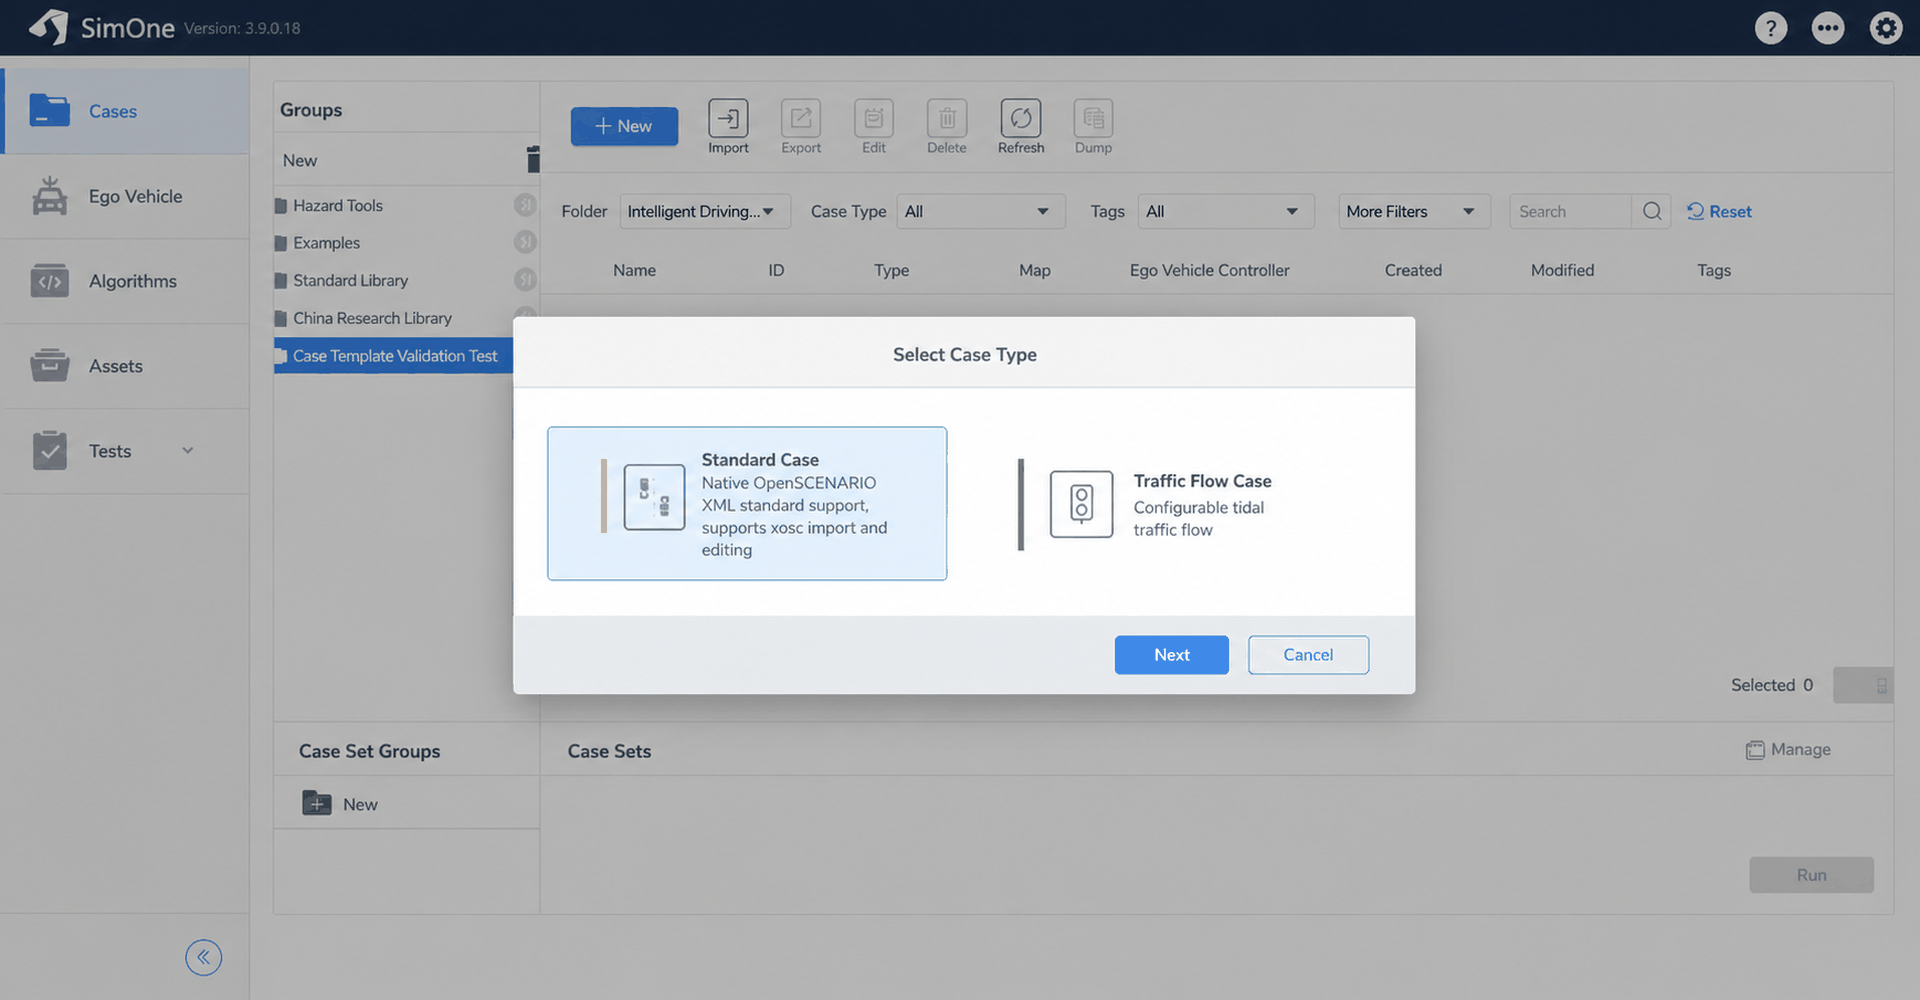Sort by the ID column header

776,270
